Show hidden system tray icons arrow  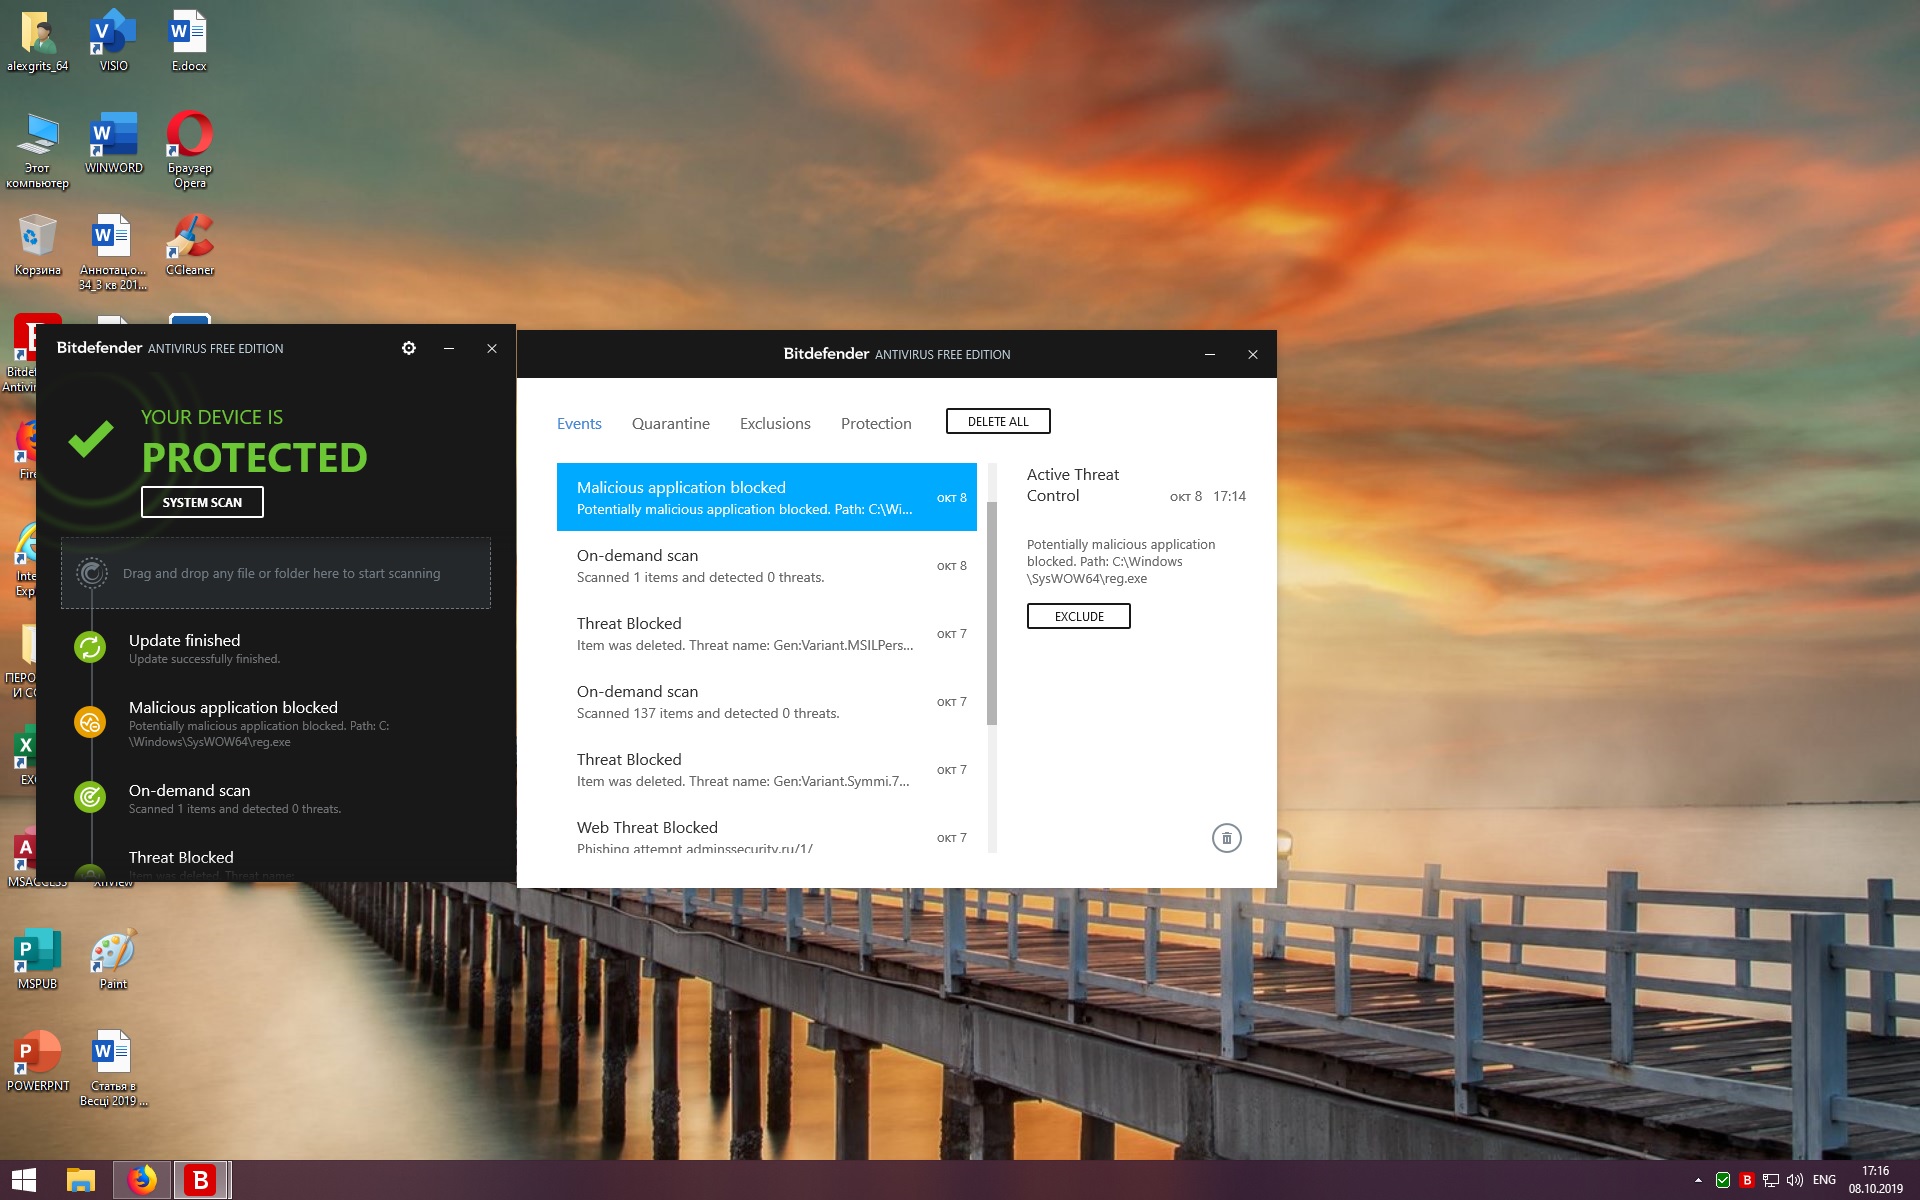click(1698, 1180)
